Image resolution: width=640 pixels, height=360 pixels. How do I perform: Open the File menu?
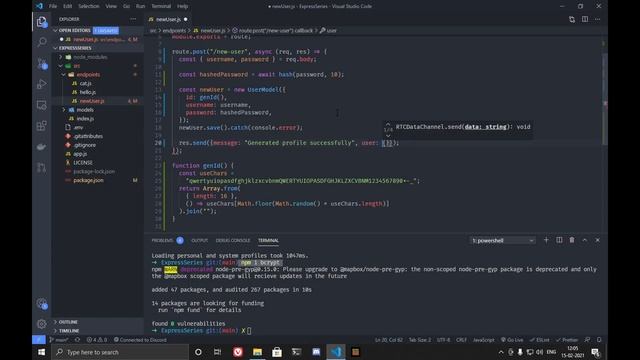coord(53,6)
